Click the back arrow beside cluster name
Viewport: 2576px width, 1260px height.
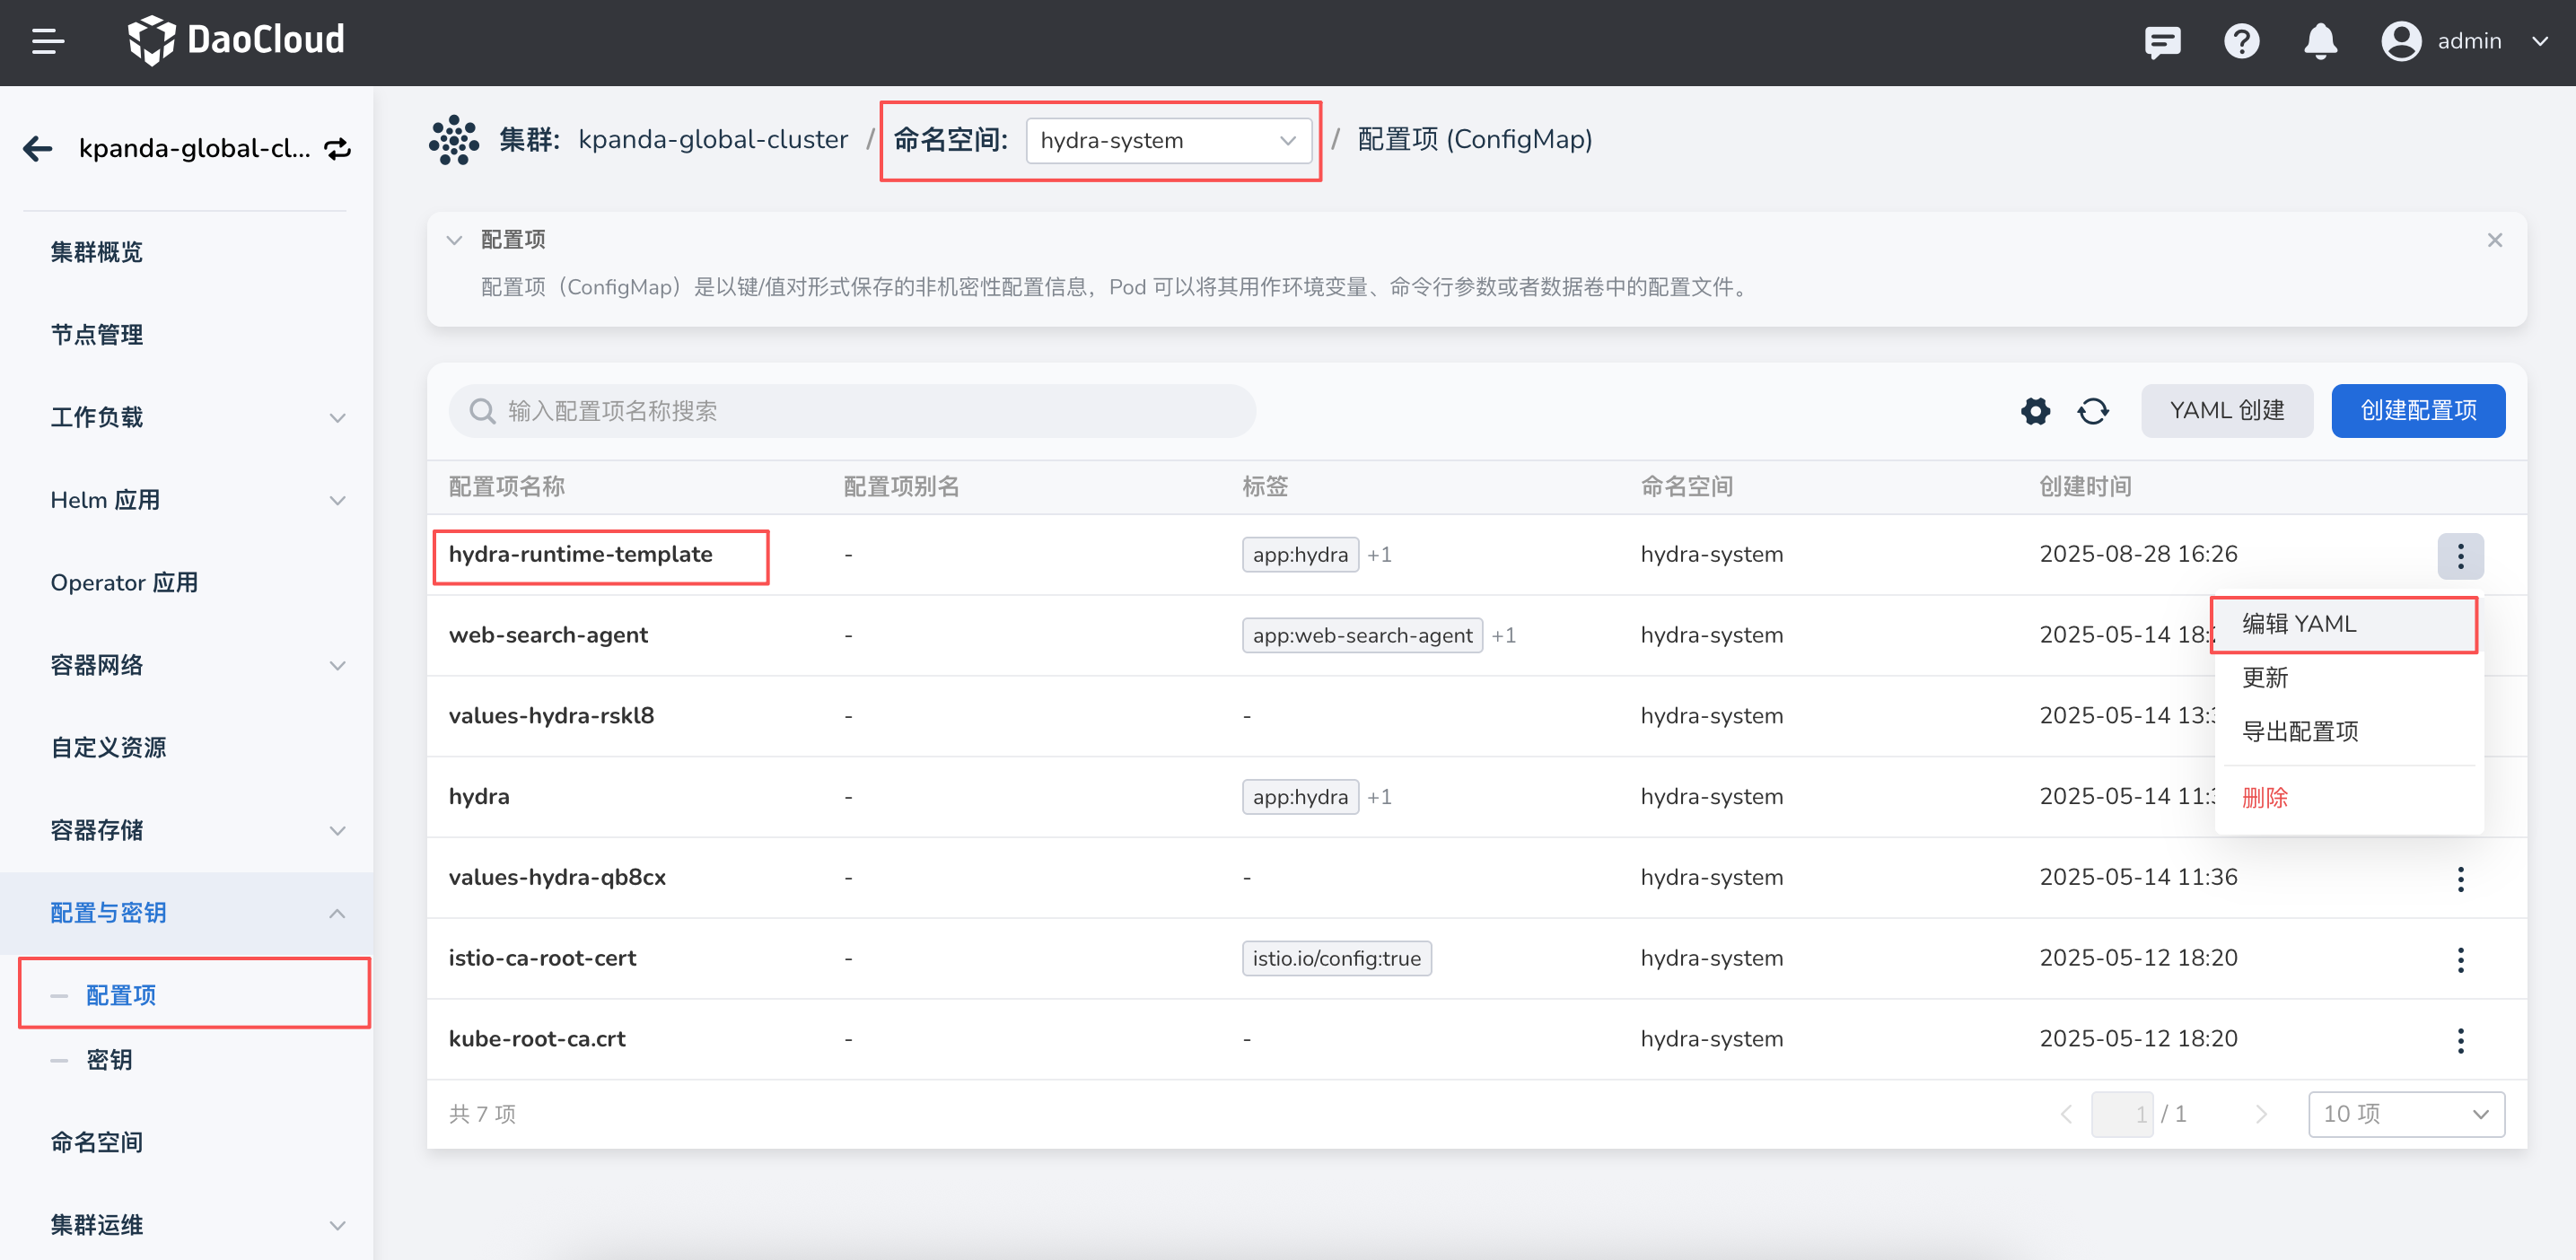click(38, 148)
